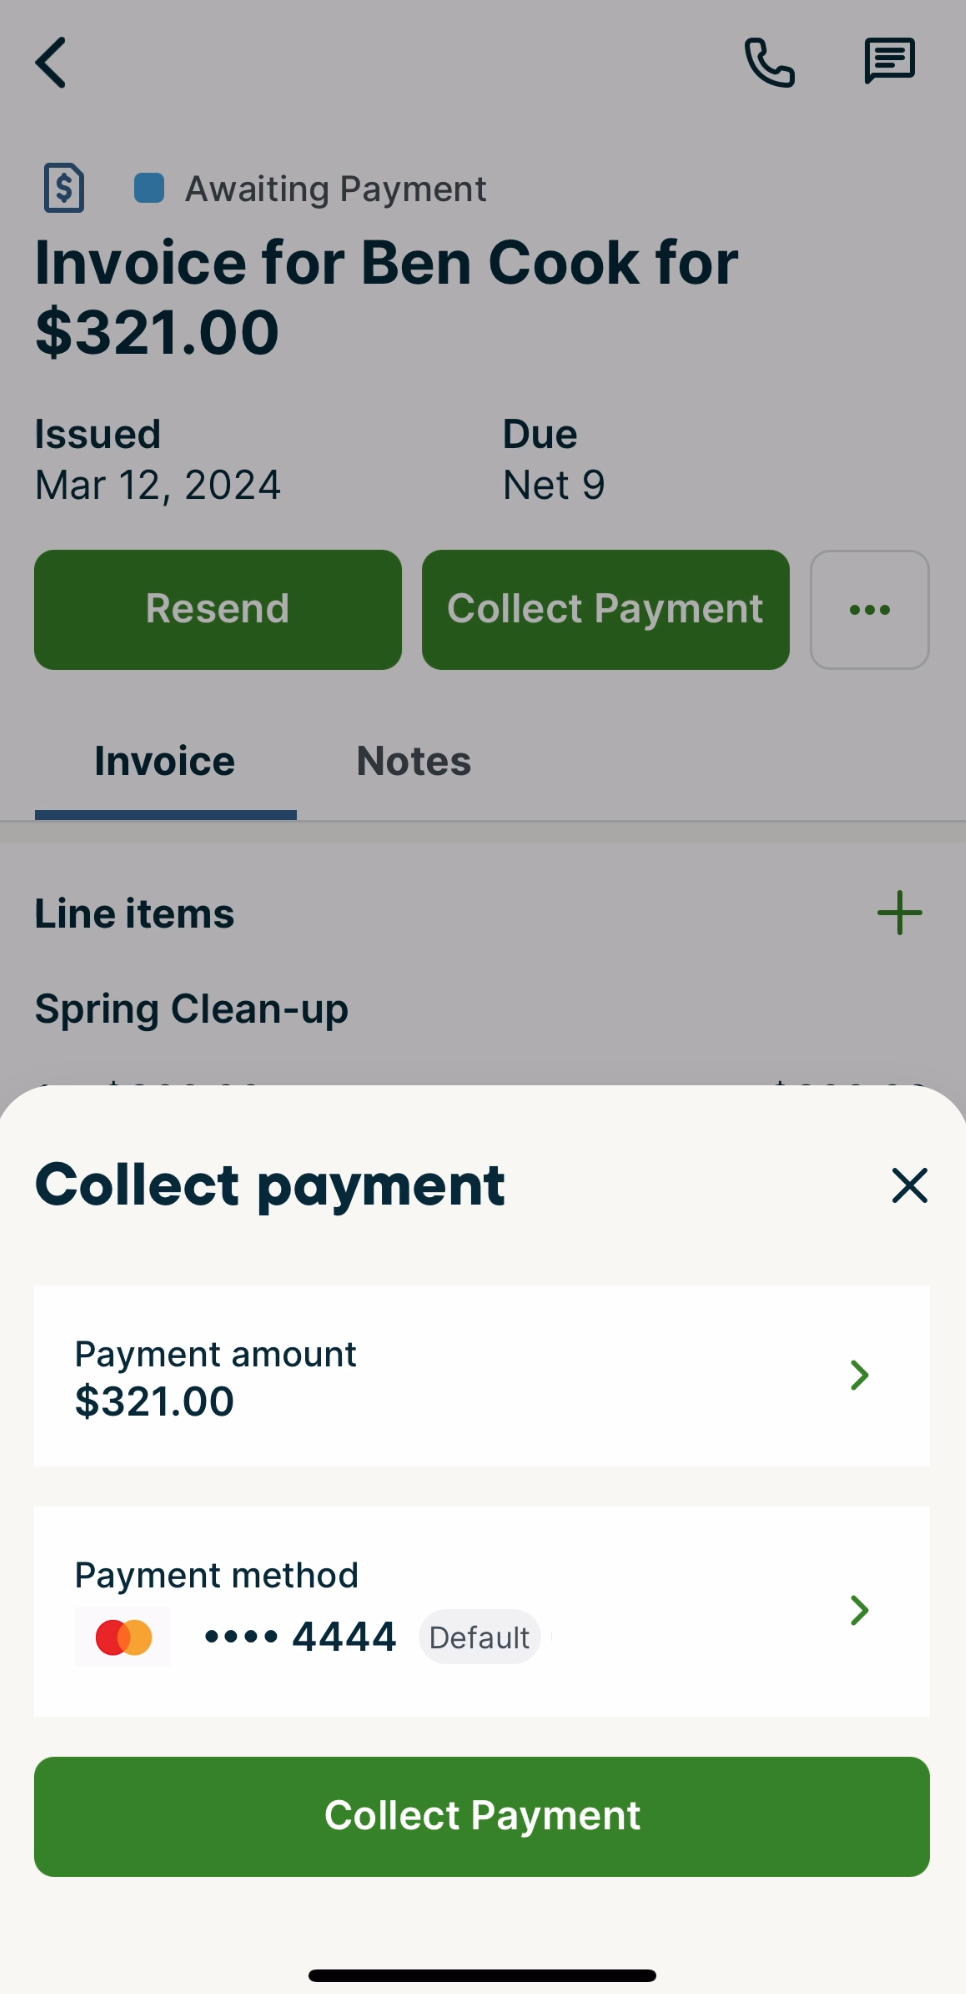Click the invoice dollar document icon
This screenshot has height=1994, width=966.
point(64,188)
